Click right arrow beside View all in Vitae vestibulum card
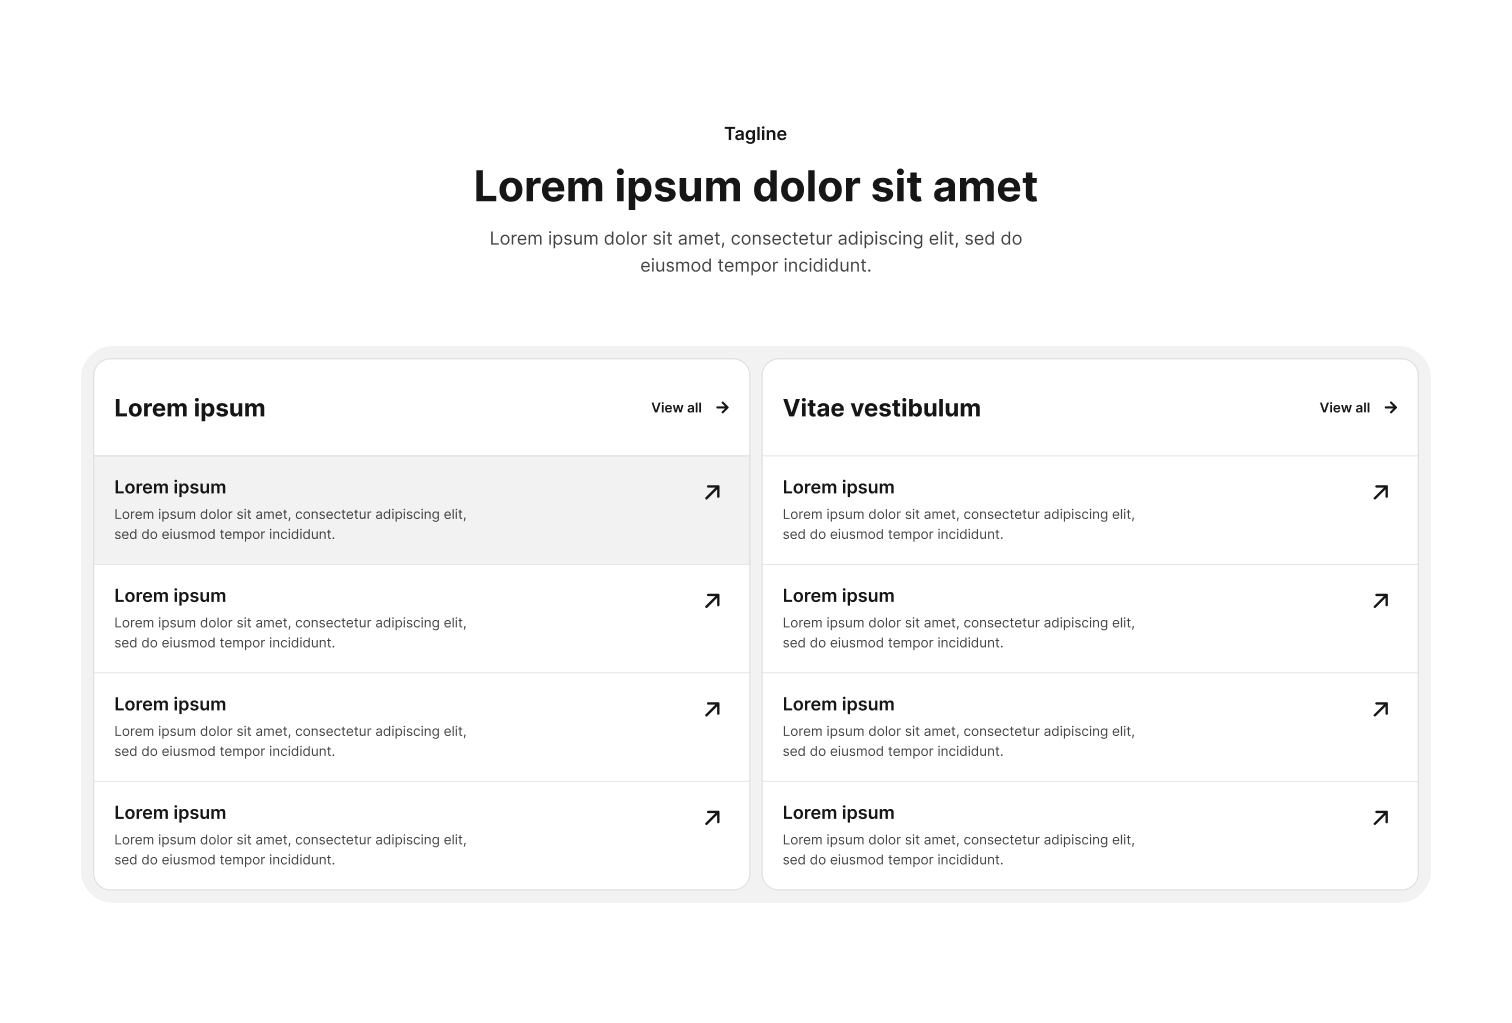Image resolution: width=1512 pixels, height=1023 pixels. click(1390, 408)
